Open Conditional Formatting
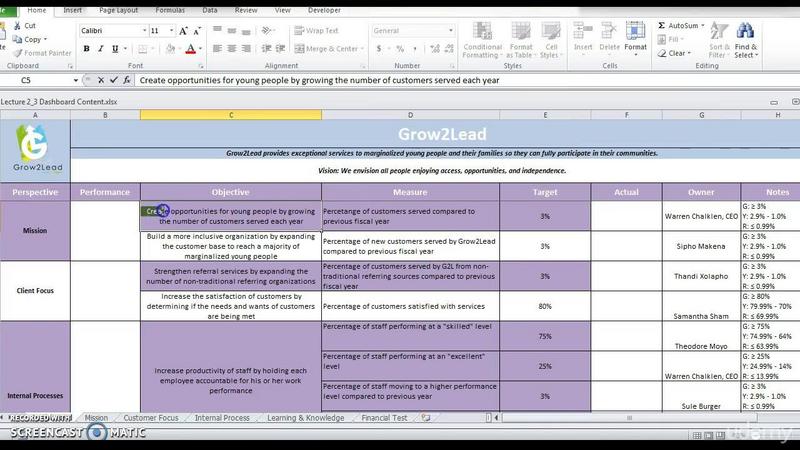 (x=482, y=40)
